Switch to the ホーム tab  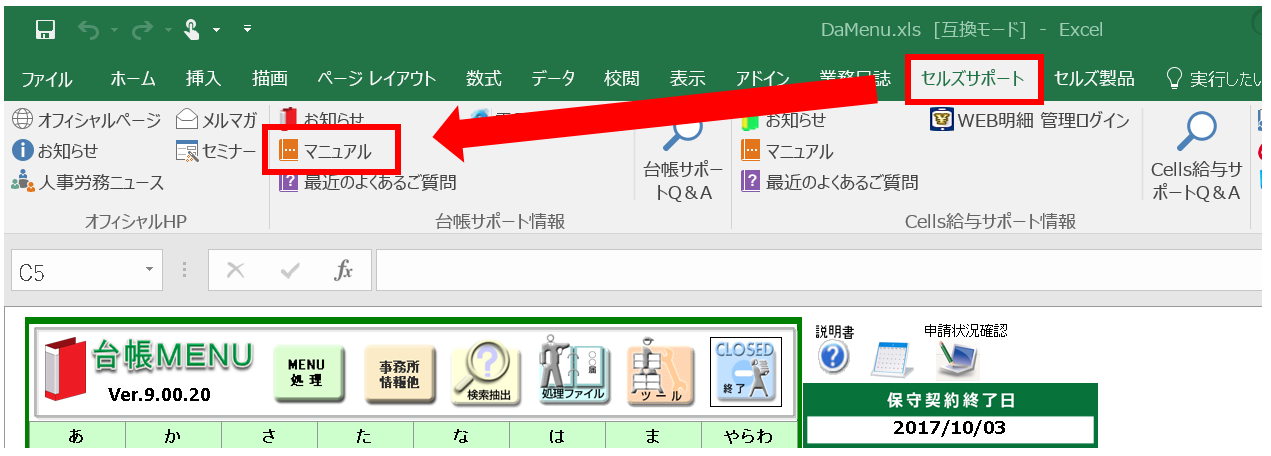(133, 79)
